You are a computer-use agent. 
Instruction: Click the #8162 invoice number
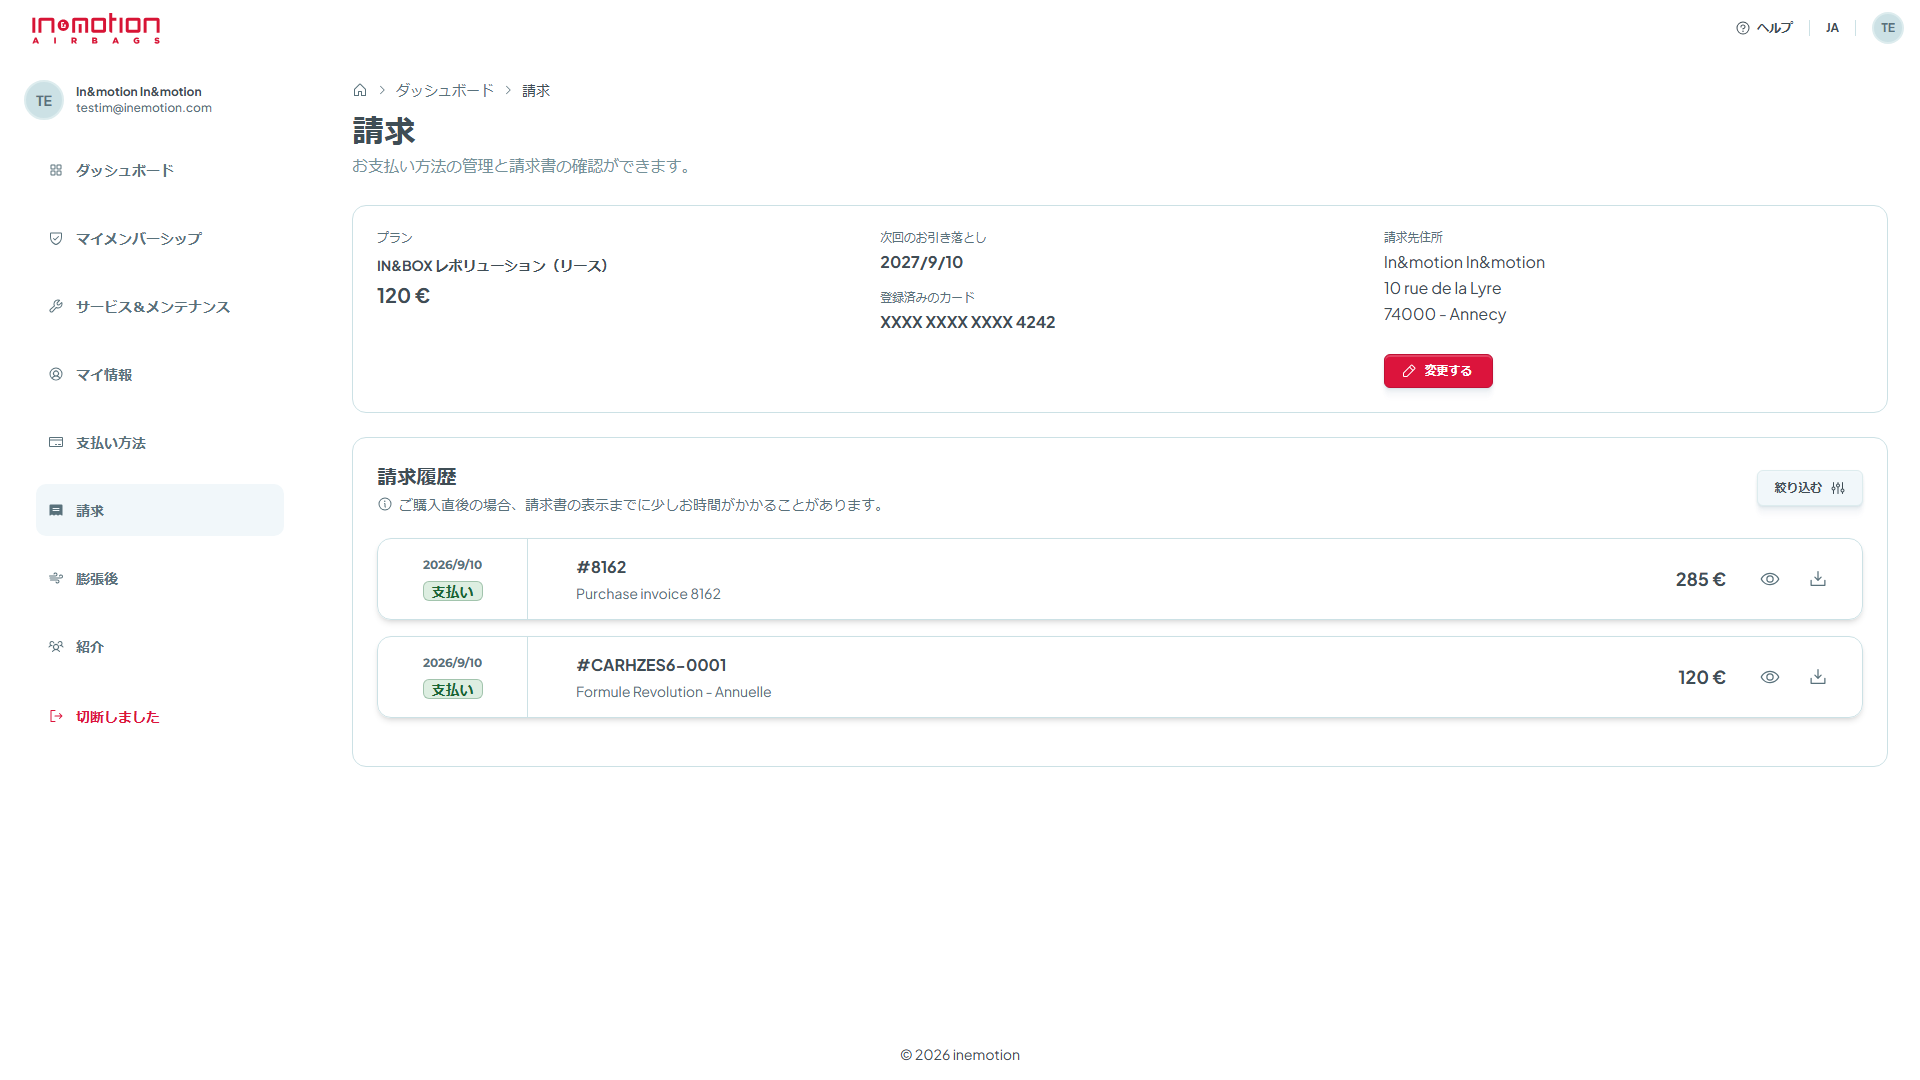pos(601,567)
